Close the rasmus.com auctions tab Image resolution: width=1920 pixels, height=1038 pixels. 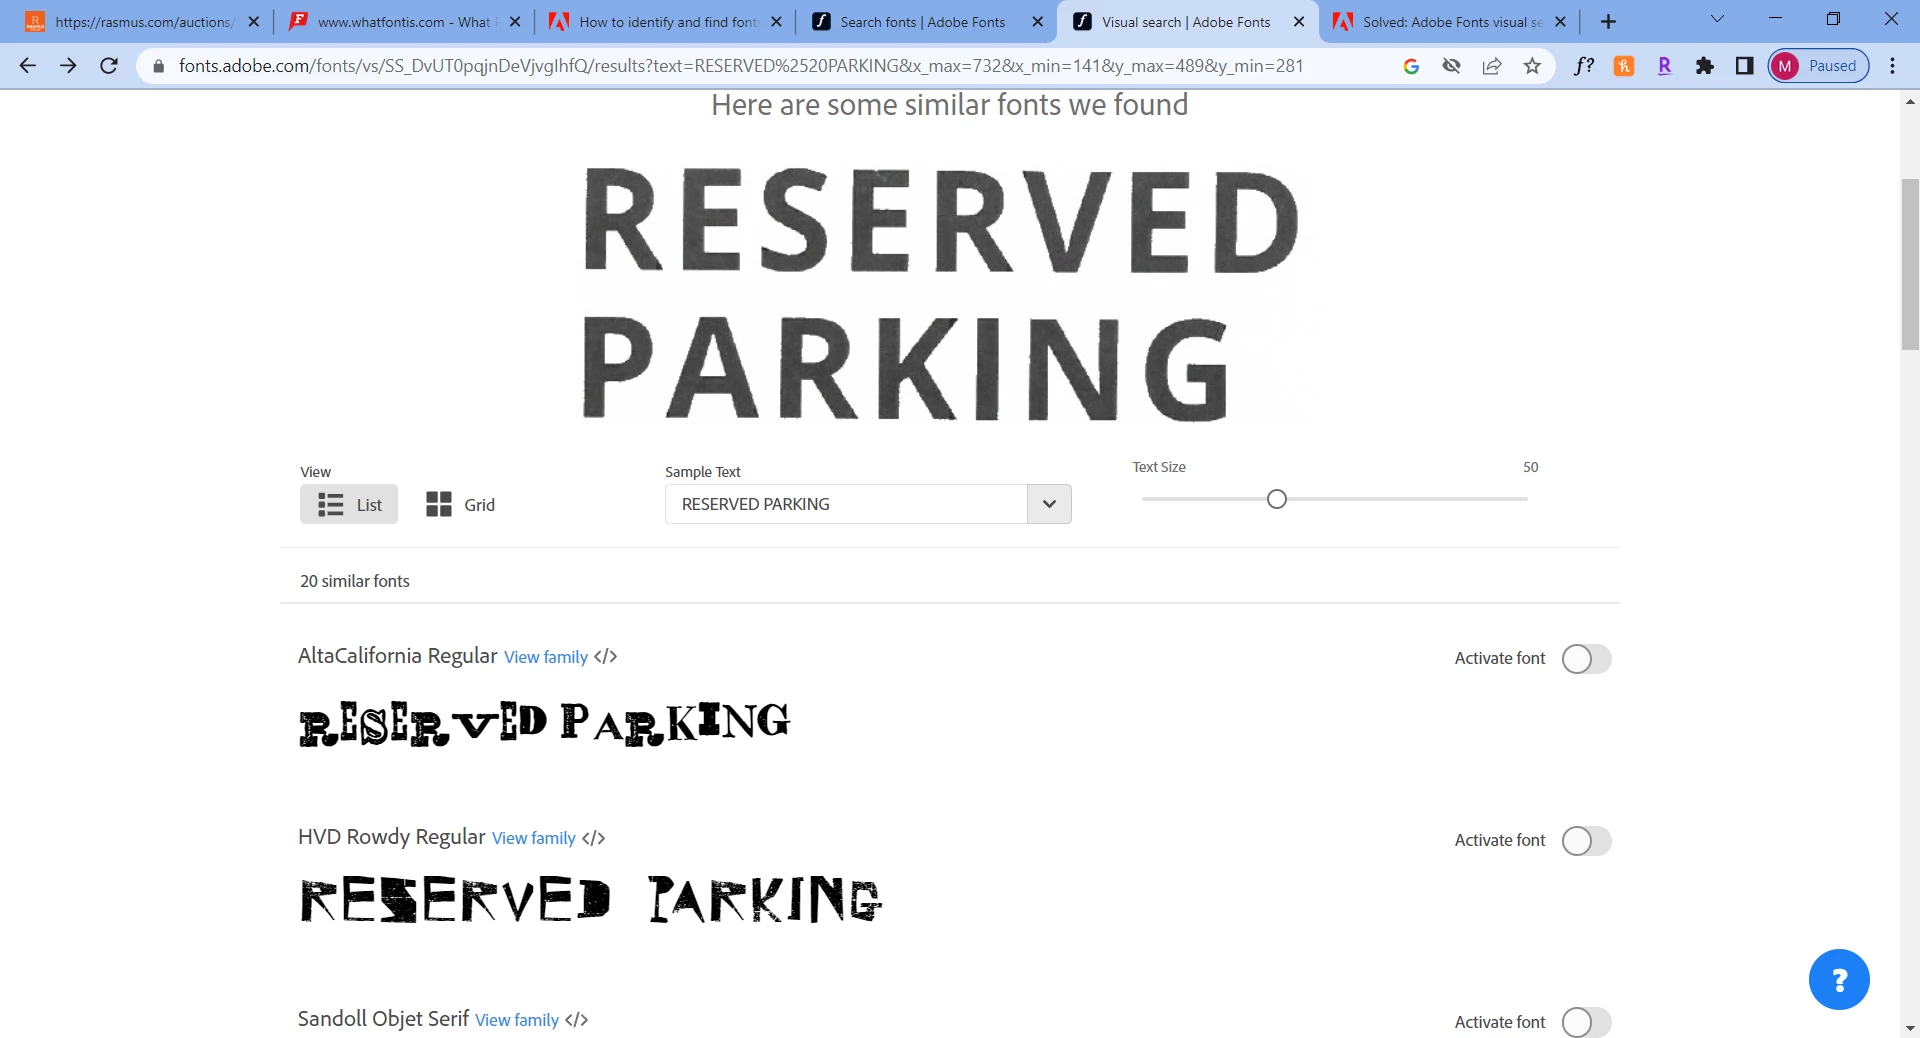tap(253, 21)
